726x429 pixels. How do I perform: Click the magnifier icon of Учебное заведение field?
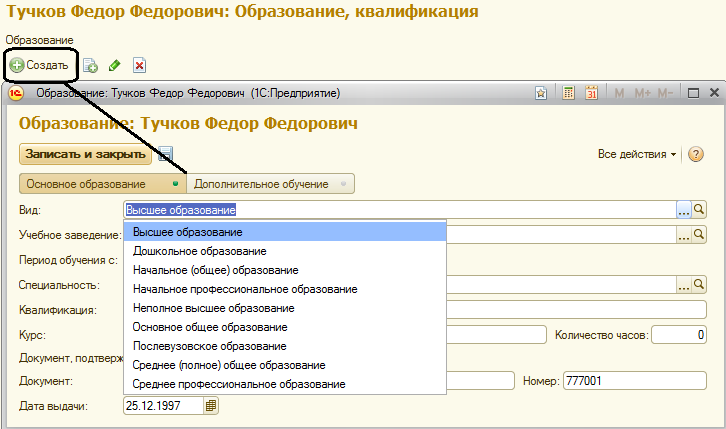[699, 235]
